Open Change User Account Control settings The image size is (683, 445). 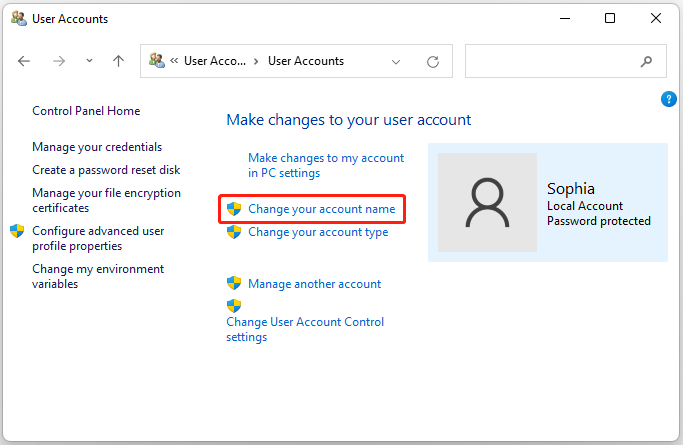click(305, 329)
